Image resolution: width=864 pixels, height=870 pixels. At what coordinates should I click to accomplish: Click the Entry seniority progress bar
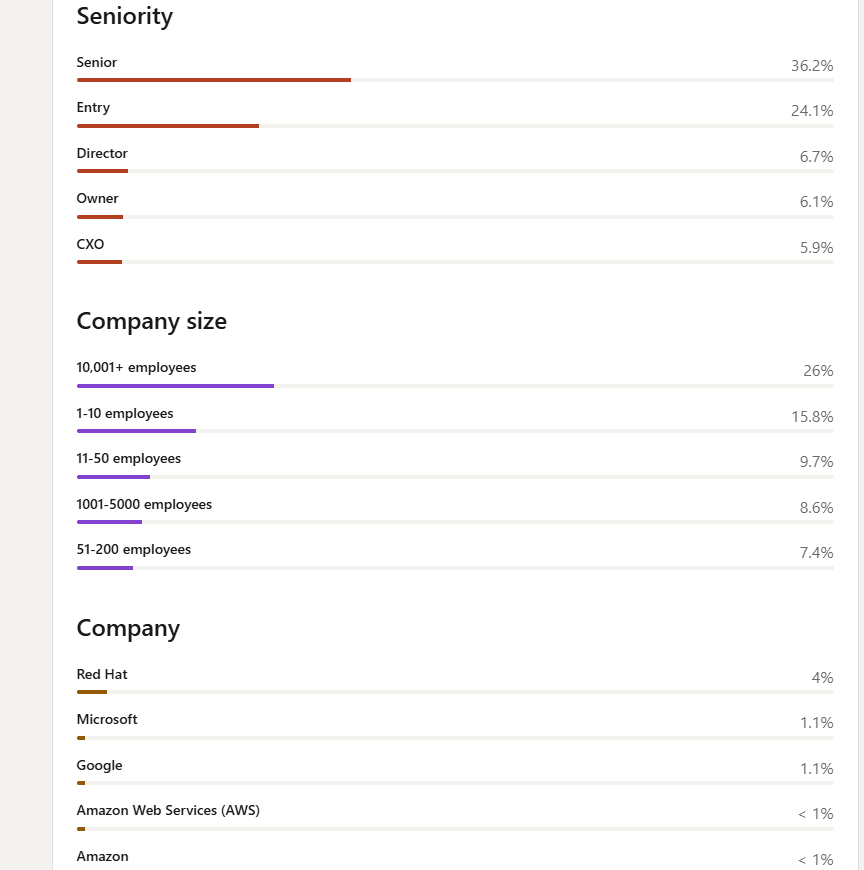[455, 126]
